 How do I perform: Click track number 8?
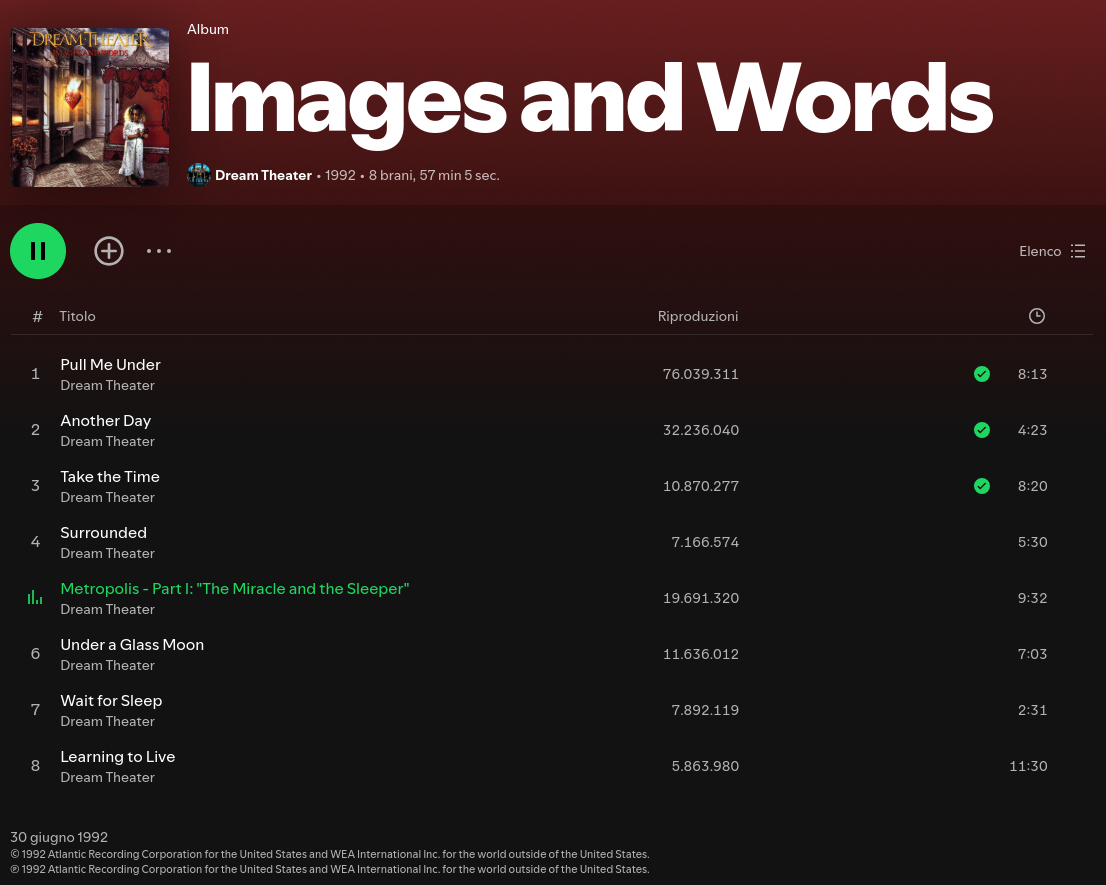tap(35, 766)
